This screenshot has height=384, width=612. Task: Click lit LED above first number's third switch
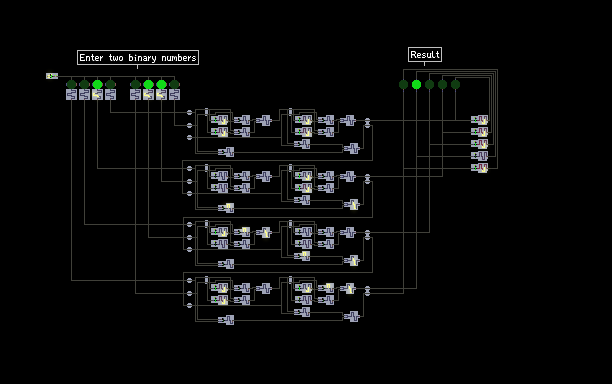click(98, 84)
